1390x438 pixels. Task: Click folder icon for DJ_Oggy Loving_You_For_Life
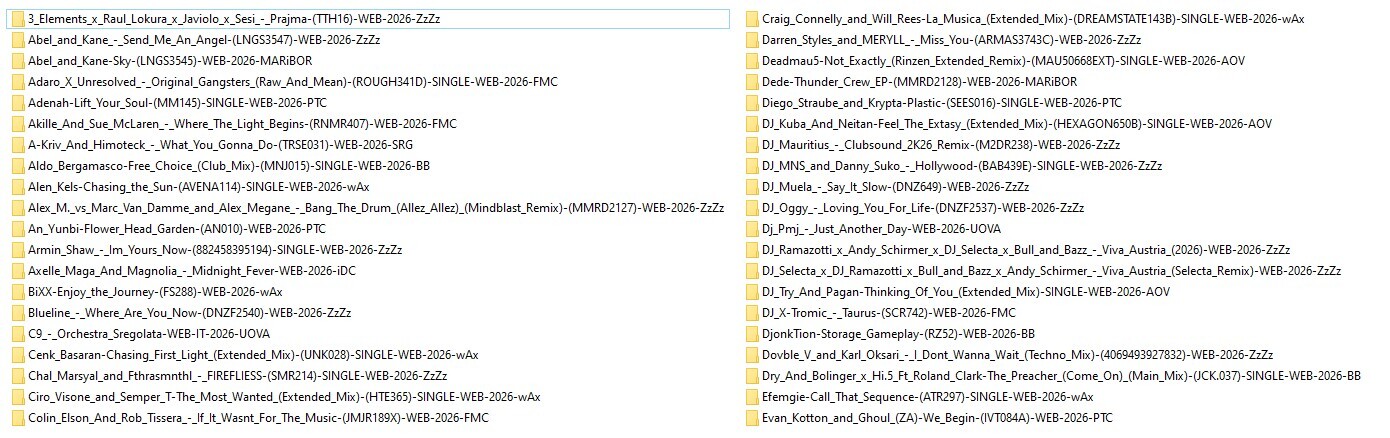click(751, 208)
